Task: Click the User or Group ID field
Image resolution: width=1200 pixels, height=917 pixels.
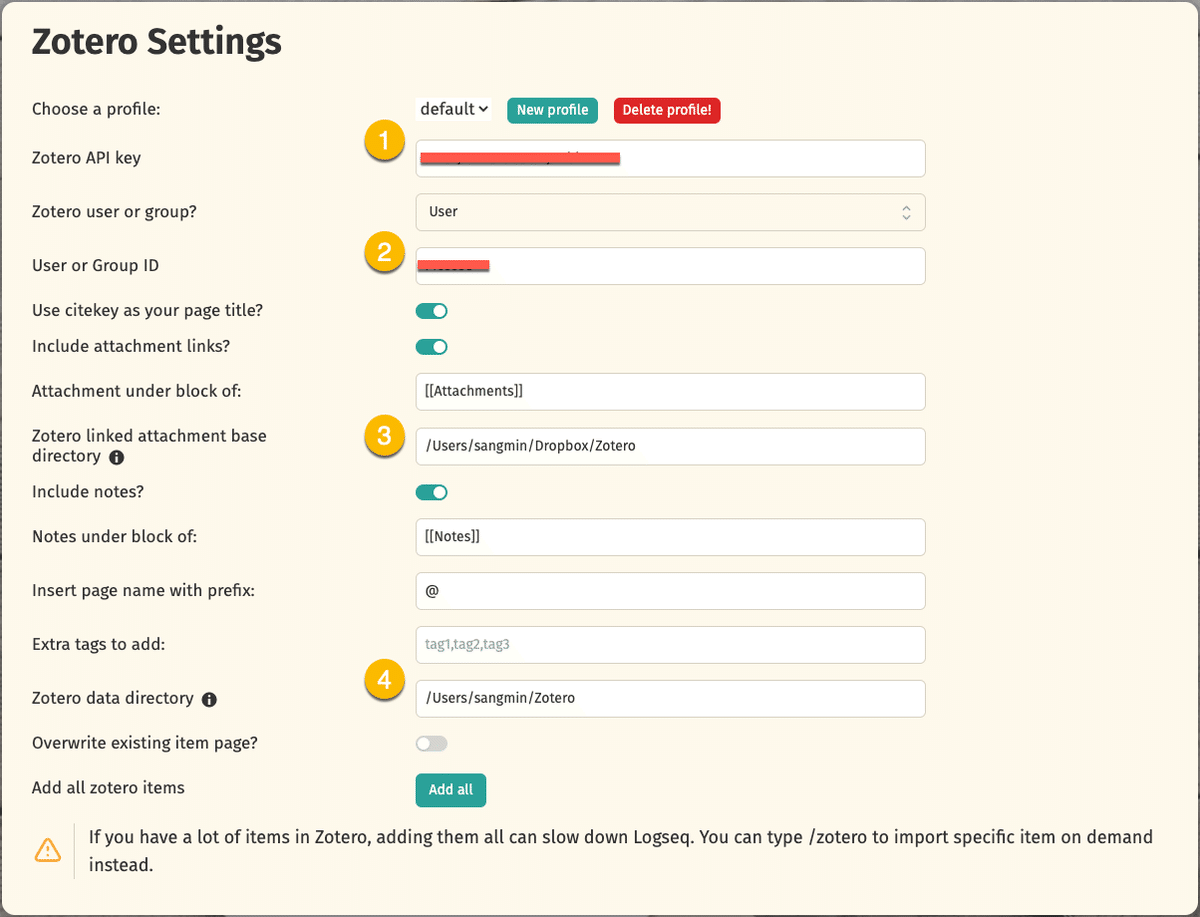Action: pyautogui.click(x=671, y=266)
